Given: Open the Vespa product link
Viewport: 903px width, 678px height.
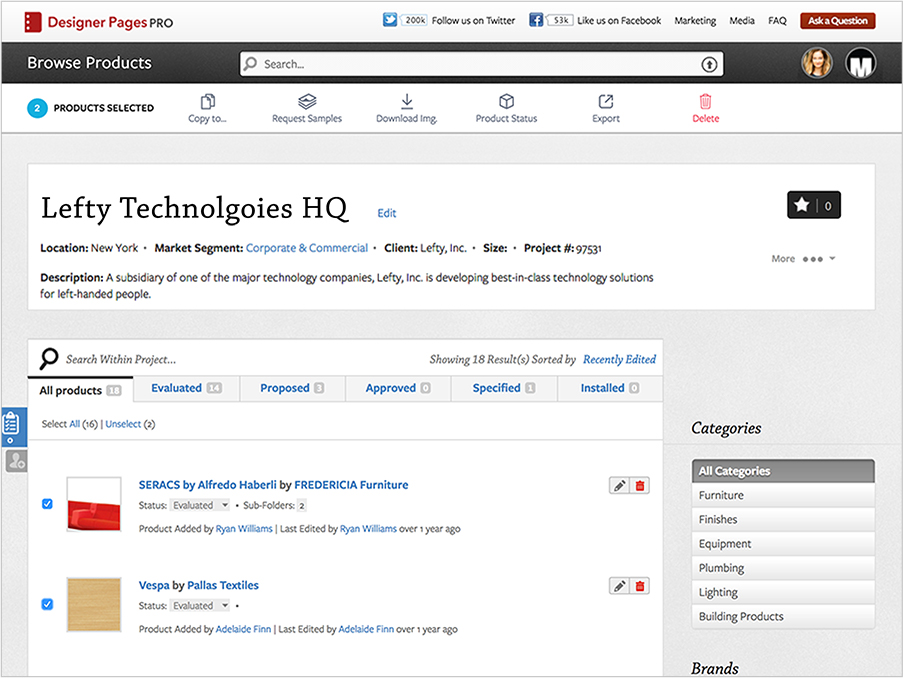Looking at the screenshot, I should 154,585.
